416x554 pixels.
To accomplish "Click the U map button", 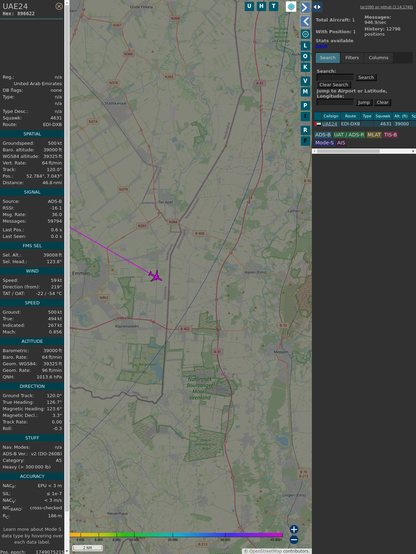I will (249, 6).
